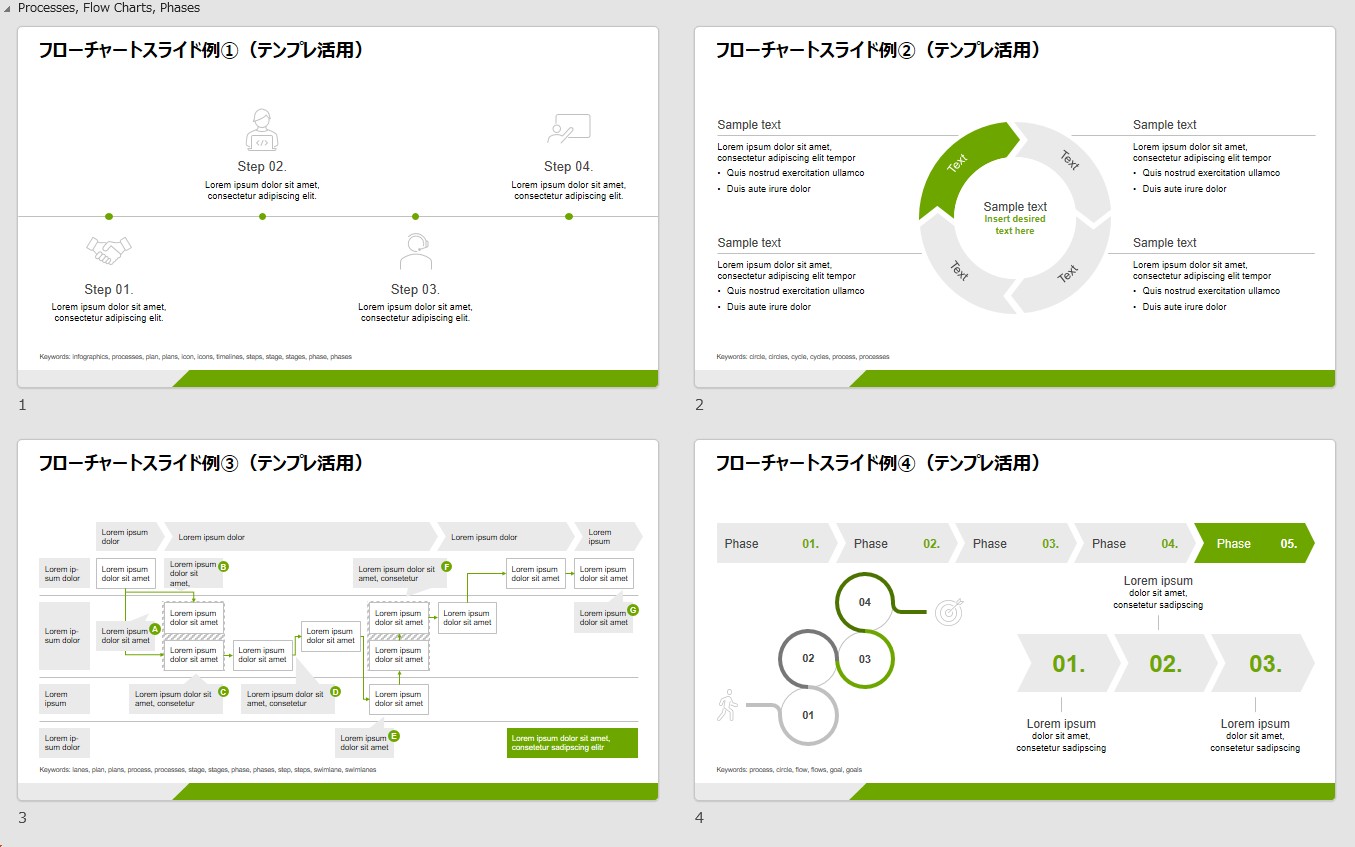Click the headset agent icon above Step 03

click(415, 251)
